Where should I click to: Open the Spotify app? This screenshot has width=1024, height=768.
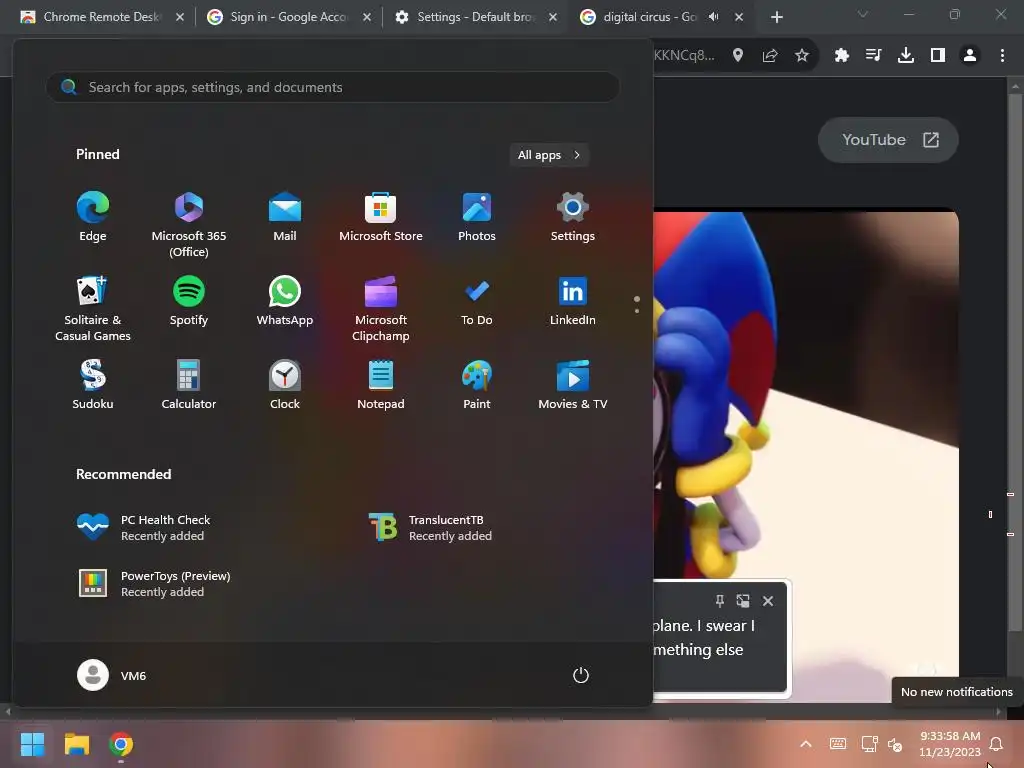(x=189, y=301)
